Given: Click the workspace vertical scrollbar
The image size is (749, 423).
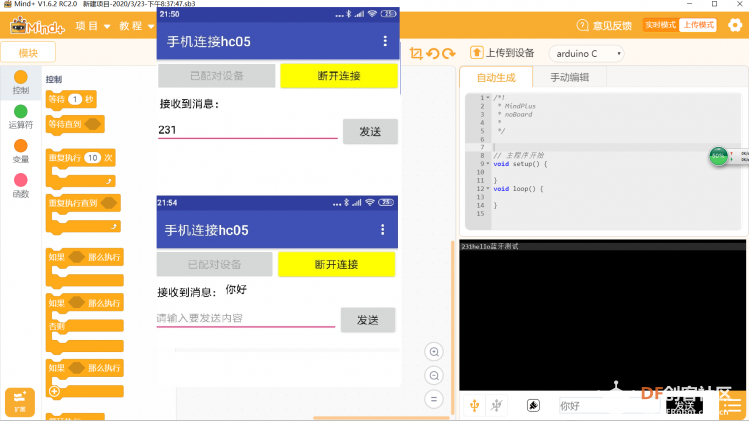Looking at the screenshot, I should click(452, 328).
